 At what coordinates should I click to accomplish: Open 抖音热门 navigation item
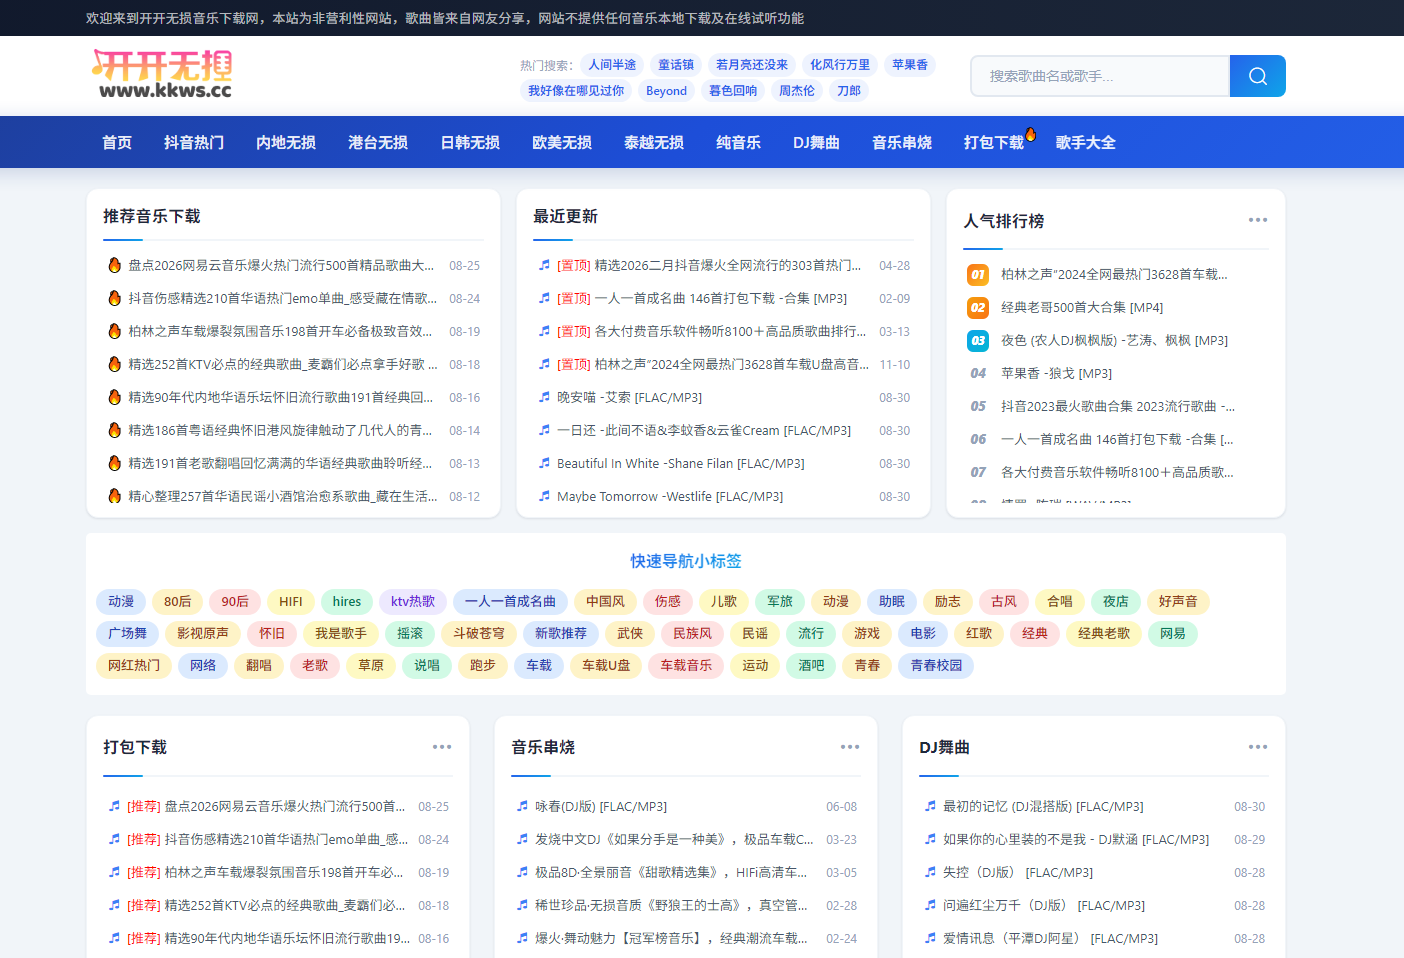(x=194, y=142)
